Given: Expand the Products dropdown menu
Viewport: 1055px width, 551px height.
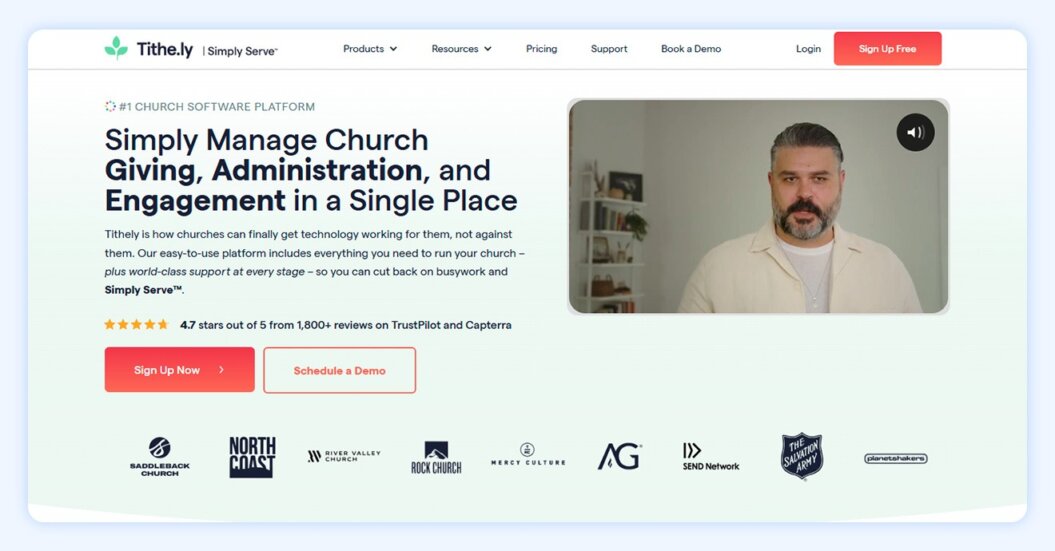Looking at the screenshot, I should click(x=370, y=48).
